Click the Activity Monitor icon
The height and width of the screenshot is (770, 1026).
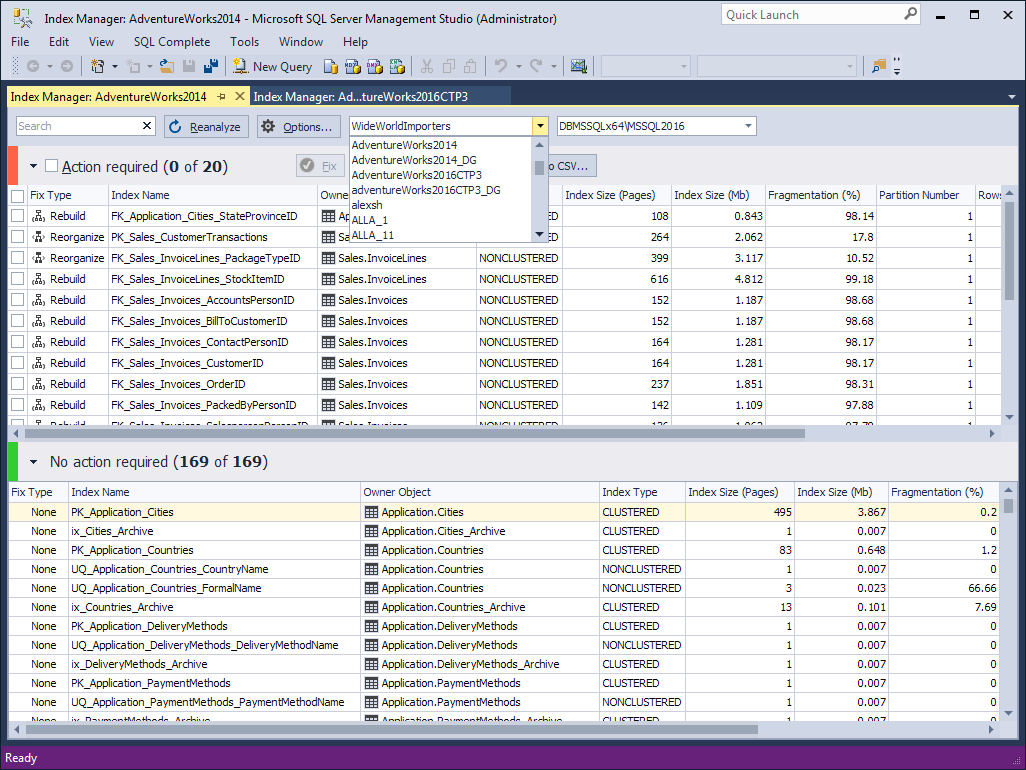point(578,66)
